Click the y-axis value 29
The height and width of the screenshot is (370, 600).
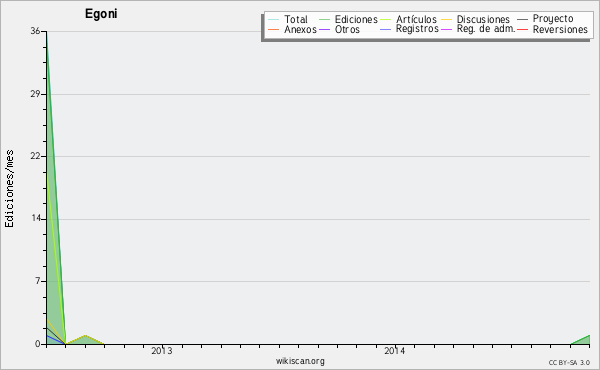tap(35, 94)
